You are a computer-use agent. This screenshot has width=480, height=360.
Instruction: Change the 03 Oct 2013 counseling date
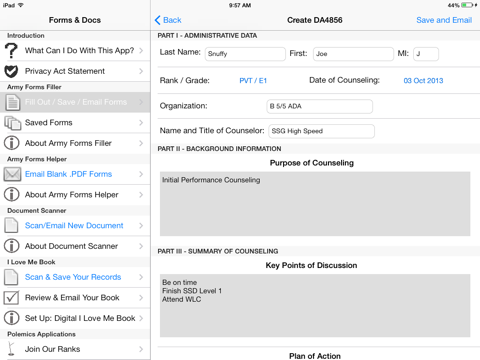(x=423, y=81)
